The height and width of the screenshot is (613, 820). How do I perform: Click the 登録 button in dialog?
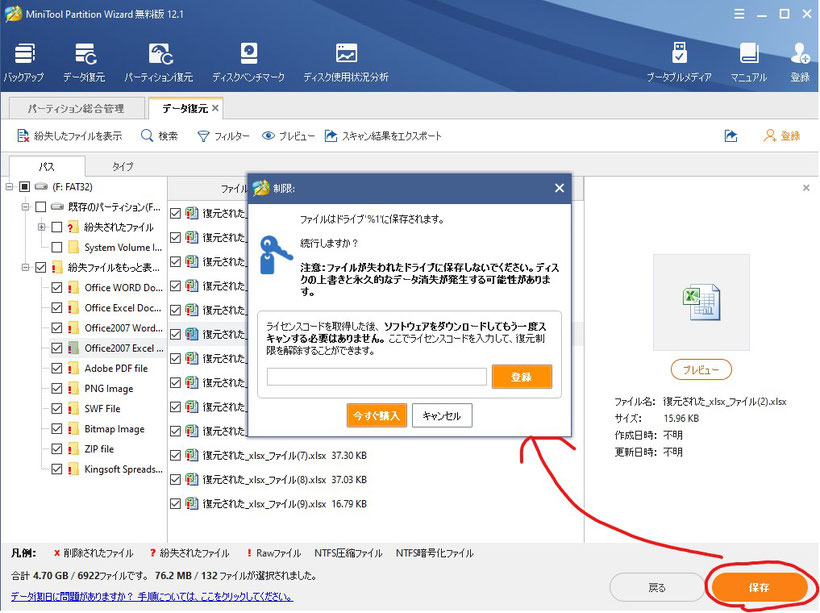click(521, 377)
